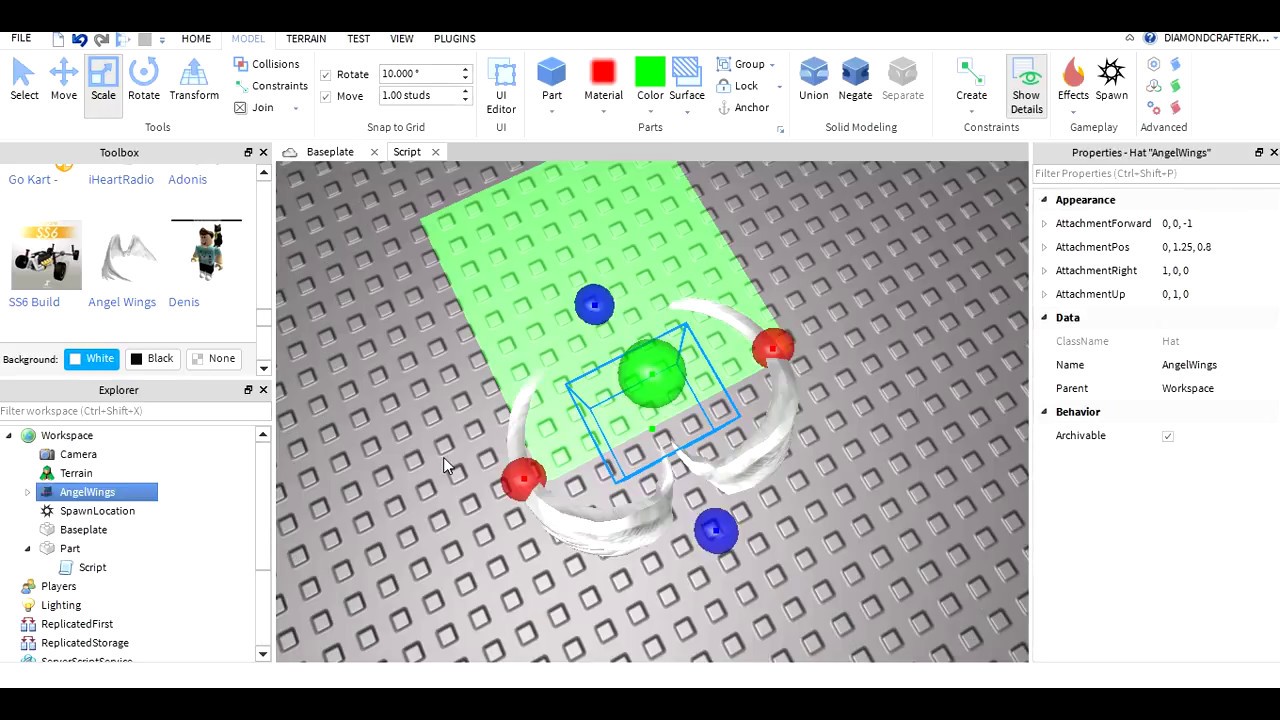Screen dimensions: 1280x720
Task: Set toolbox background to None
Action: pos(212,359)
